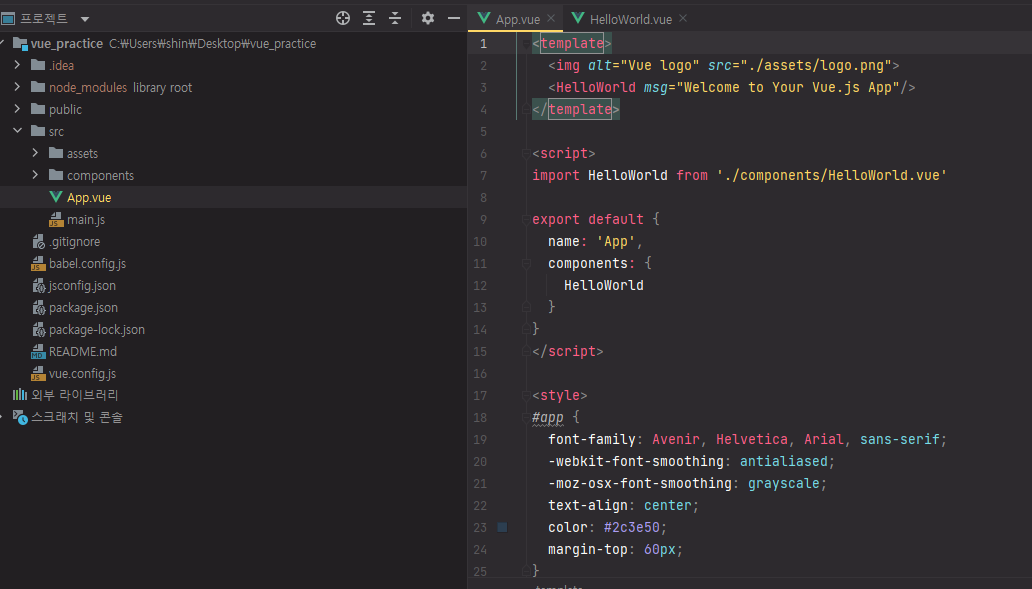Click line number 7 in the gutter
Viewport: 1032px width, 589px height.
(x=483, y=176)
